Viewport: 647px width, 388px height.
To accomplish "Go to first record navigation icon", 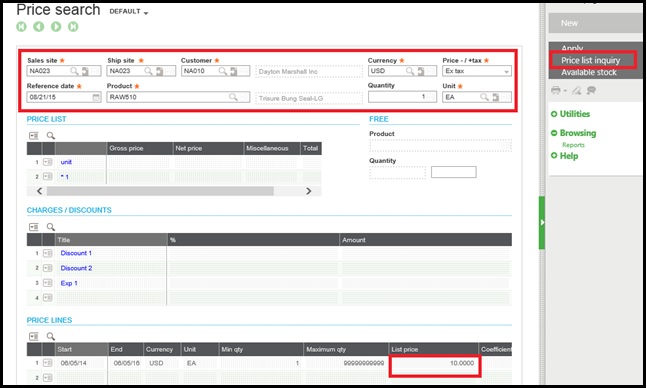I will click(21, 27).
